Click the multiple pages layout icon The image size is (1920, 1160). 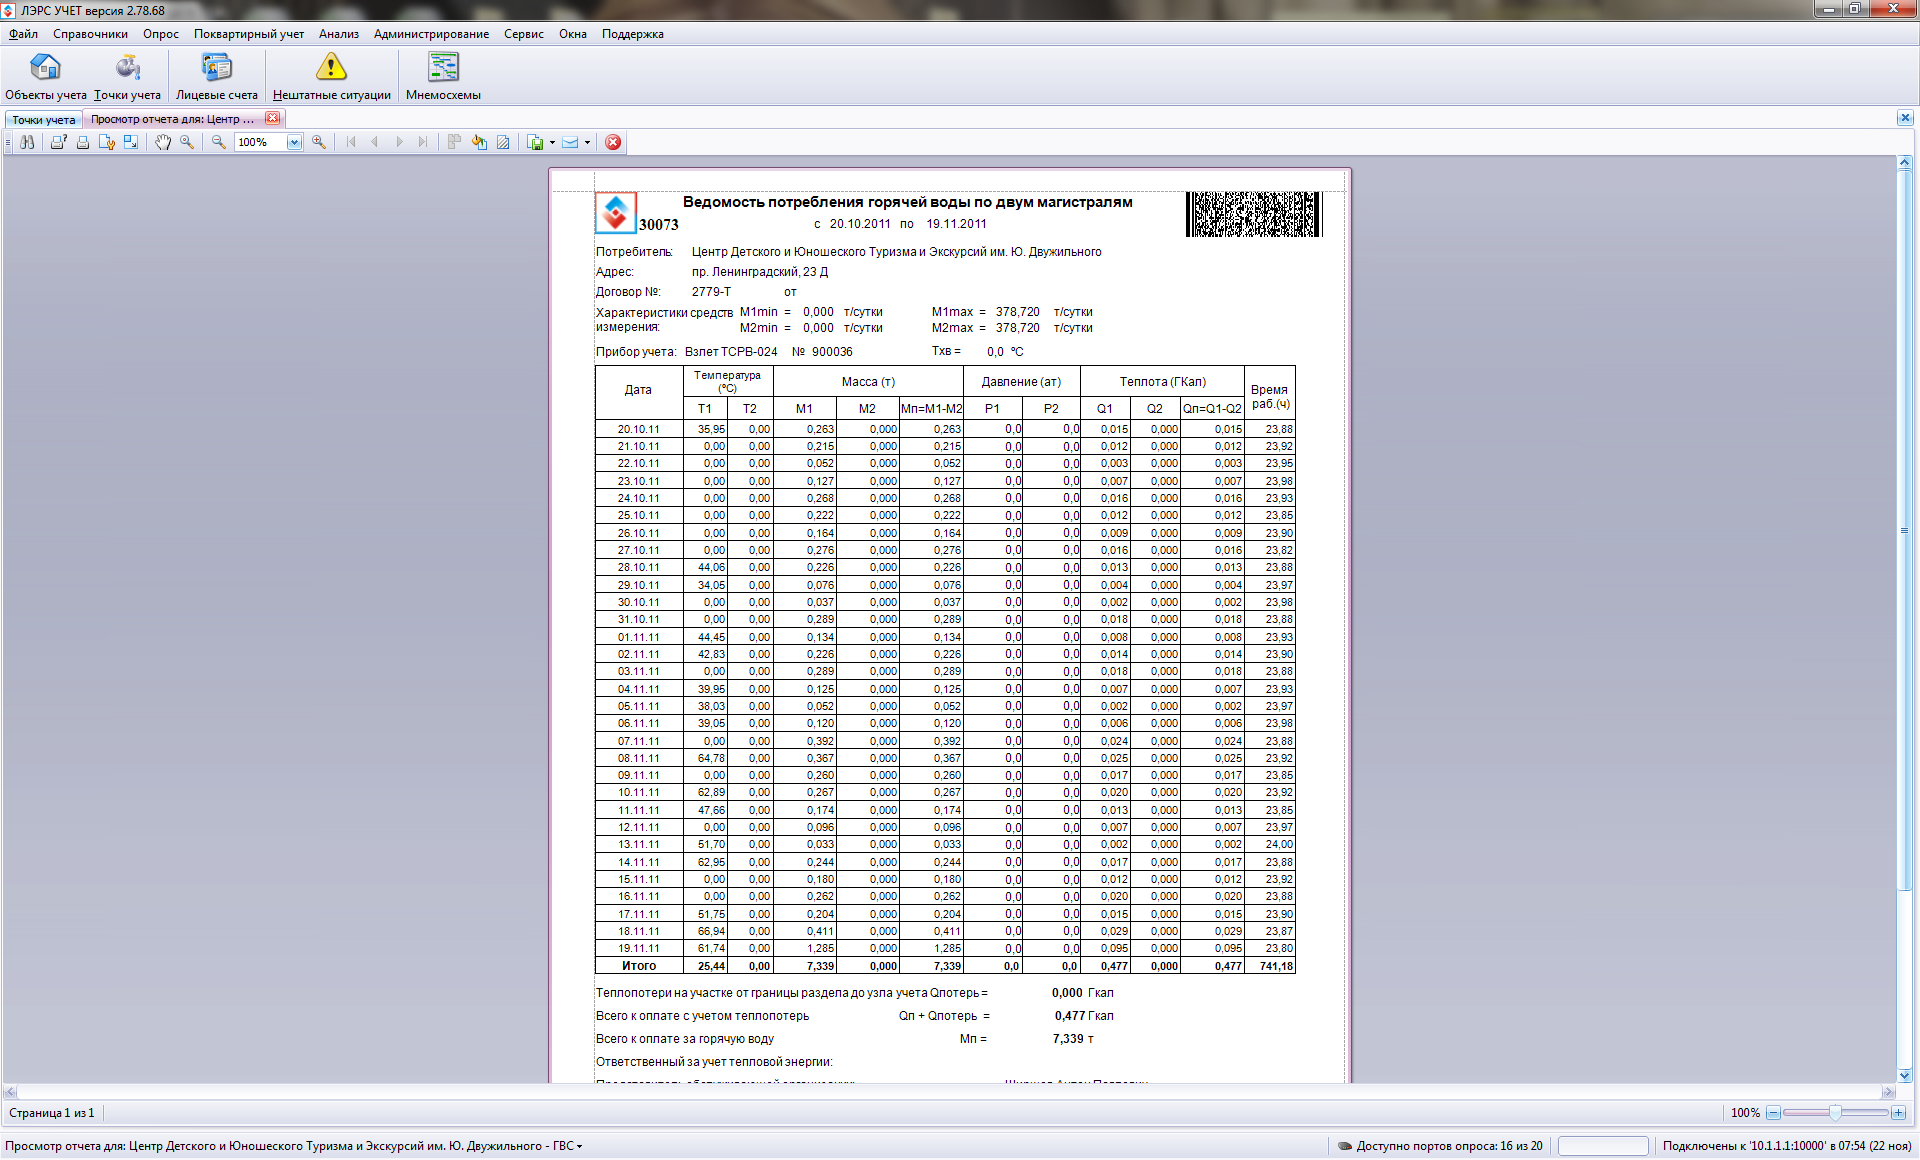(454, 142)
